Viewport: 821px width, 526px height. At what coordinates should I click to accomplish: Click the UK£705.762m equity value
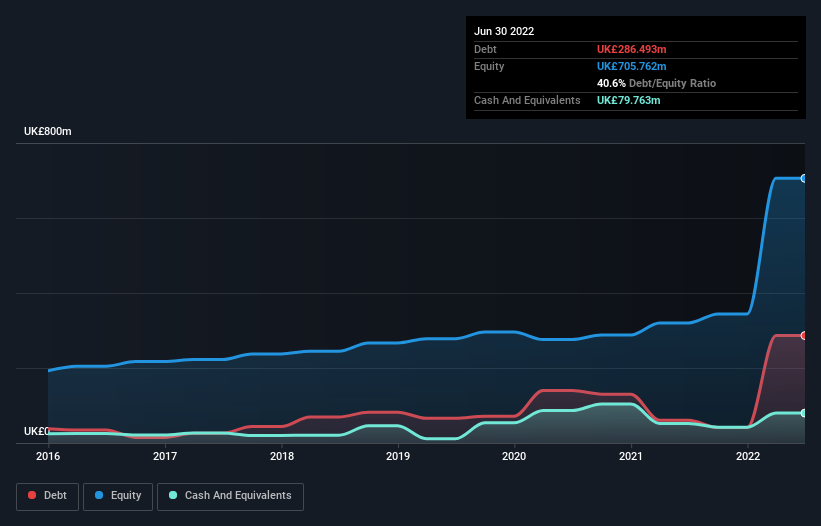coord(631,66)
